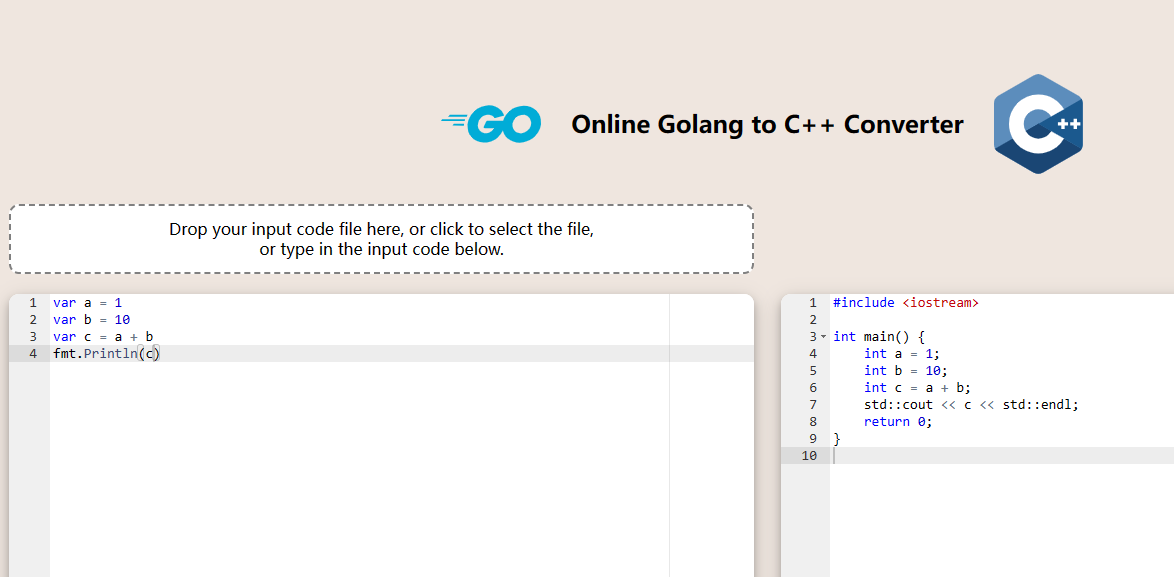The width and height of the screenshot is (1174, 577).
Task: Click empty line 2 in output editor
Action: (x=1002, y=320)
